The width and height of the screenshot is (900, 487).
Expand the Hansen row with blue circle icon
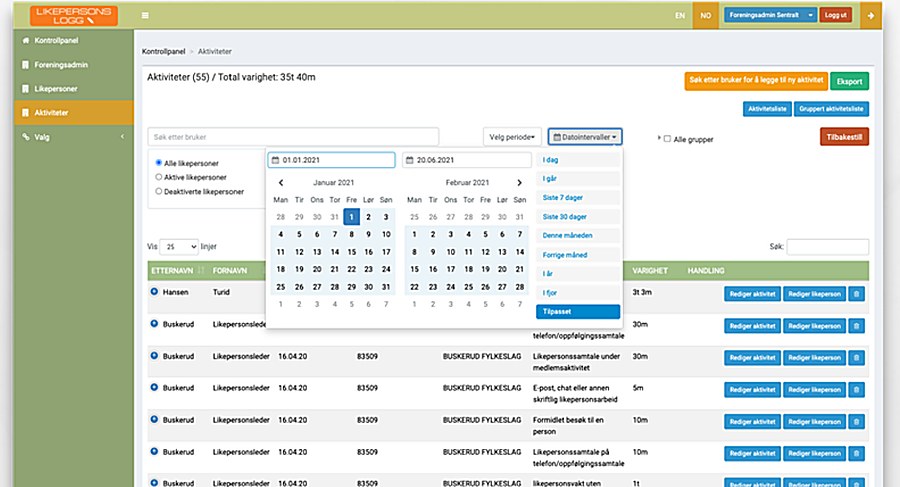154,292
